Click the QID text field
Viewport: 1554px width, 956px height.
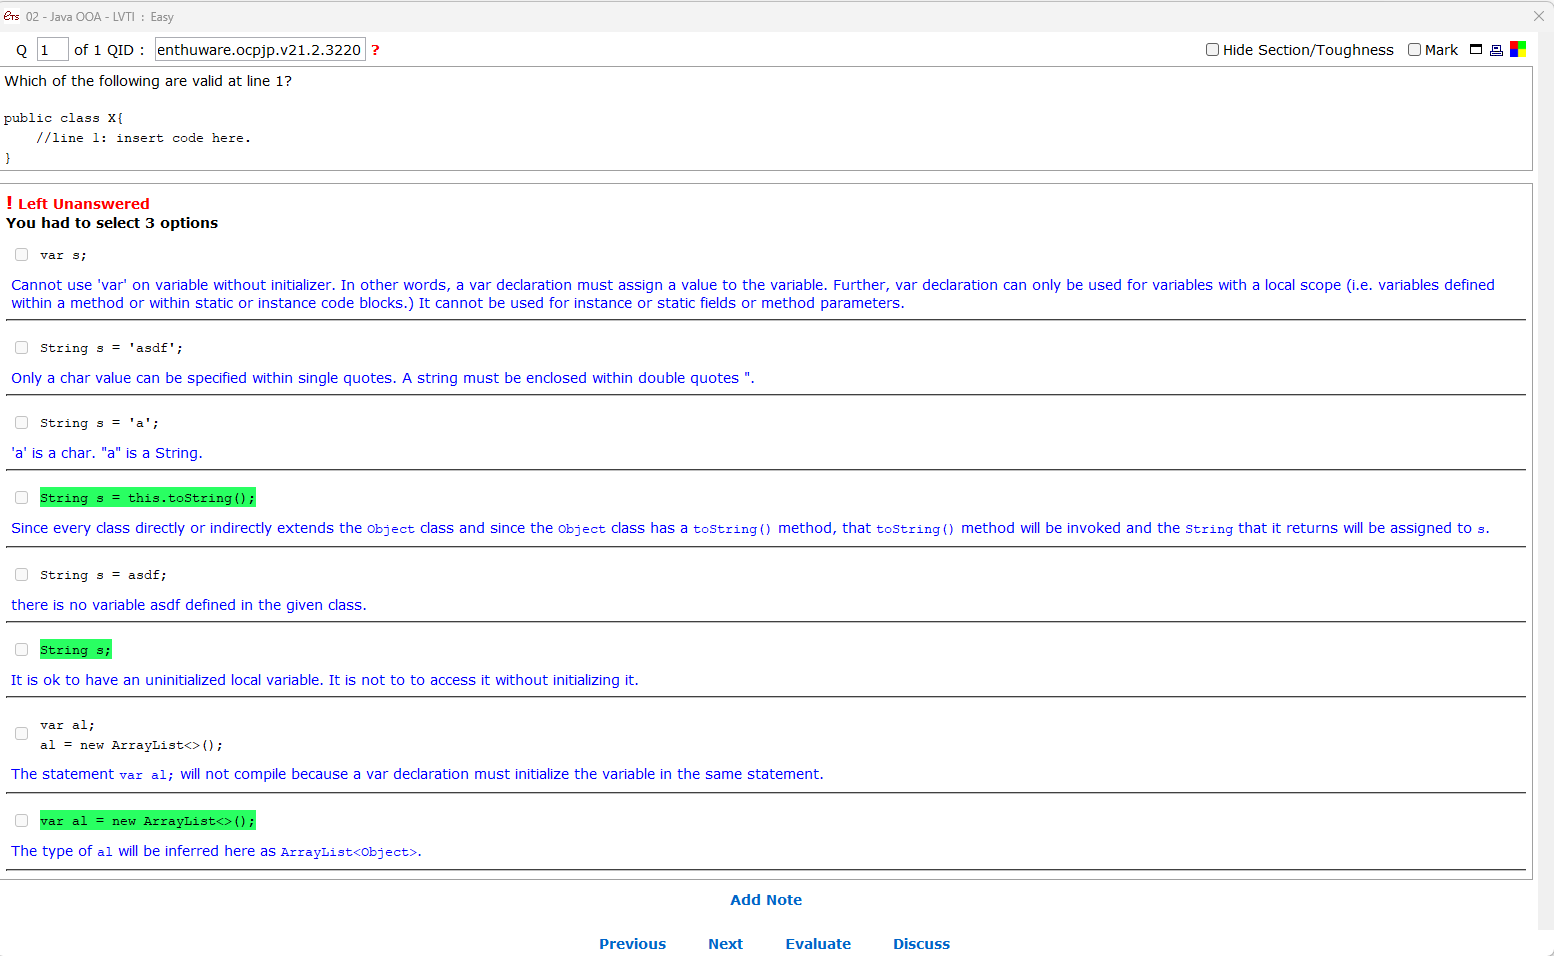pos(260,49)
